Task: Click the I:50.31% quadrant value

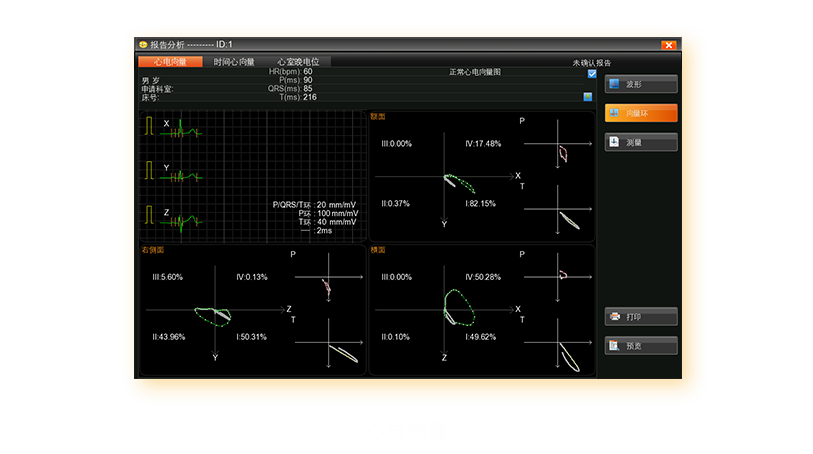Action: point(251,337)
